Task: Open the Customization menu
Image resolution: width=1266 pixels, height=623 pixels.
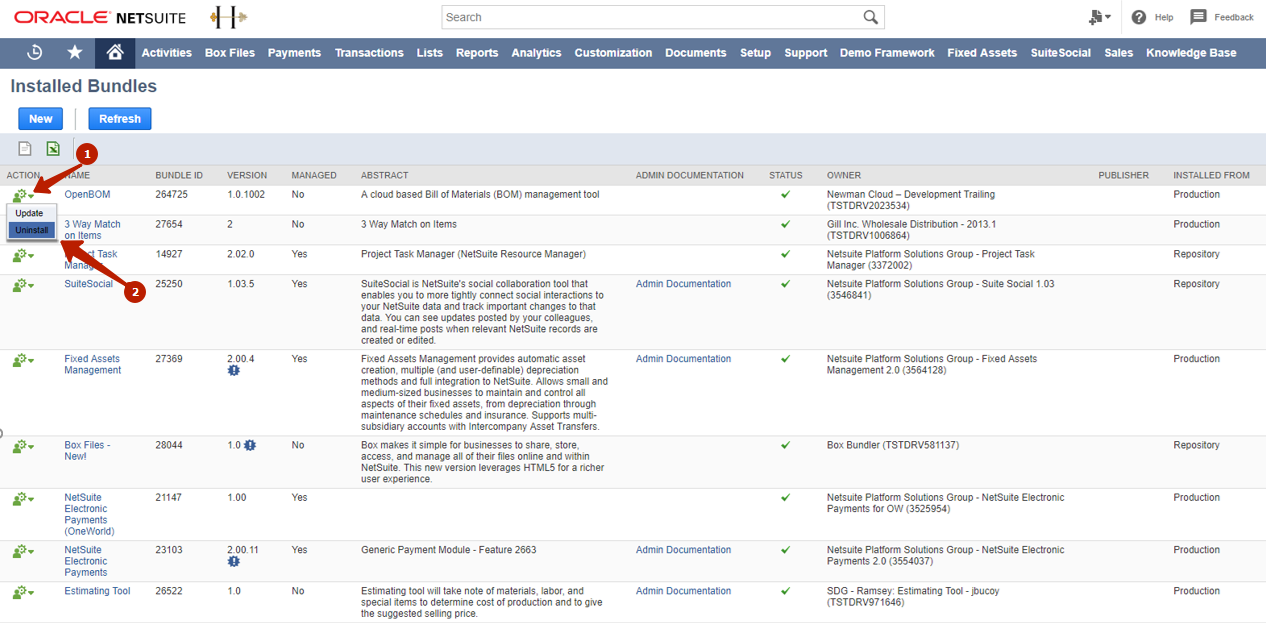Action: 613,53
